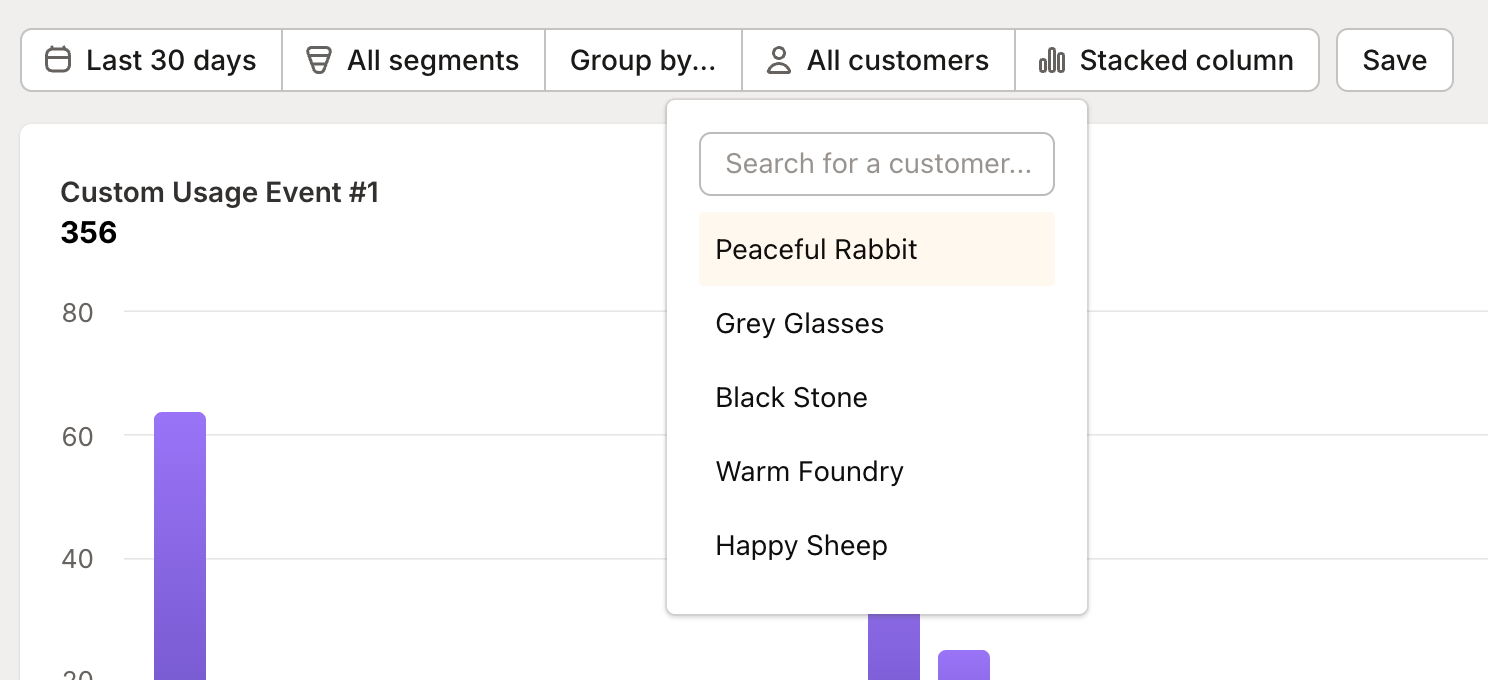Click the 356 total value
1488x680 pixels.
pyautogui.click(x=89, y=232)
